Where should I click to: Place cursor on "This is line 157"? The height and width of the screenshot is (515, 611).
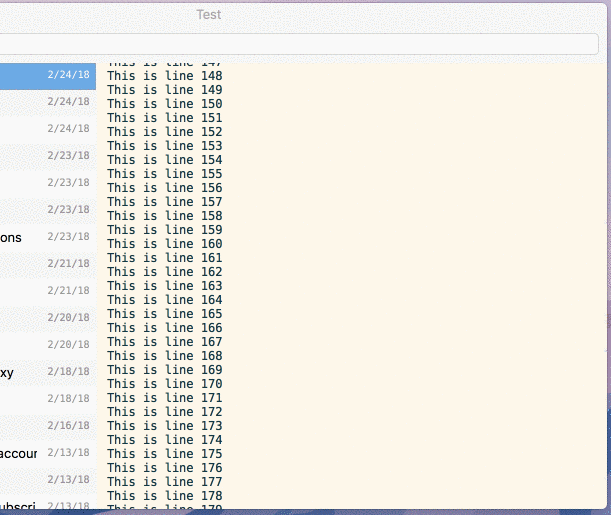165,202
